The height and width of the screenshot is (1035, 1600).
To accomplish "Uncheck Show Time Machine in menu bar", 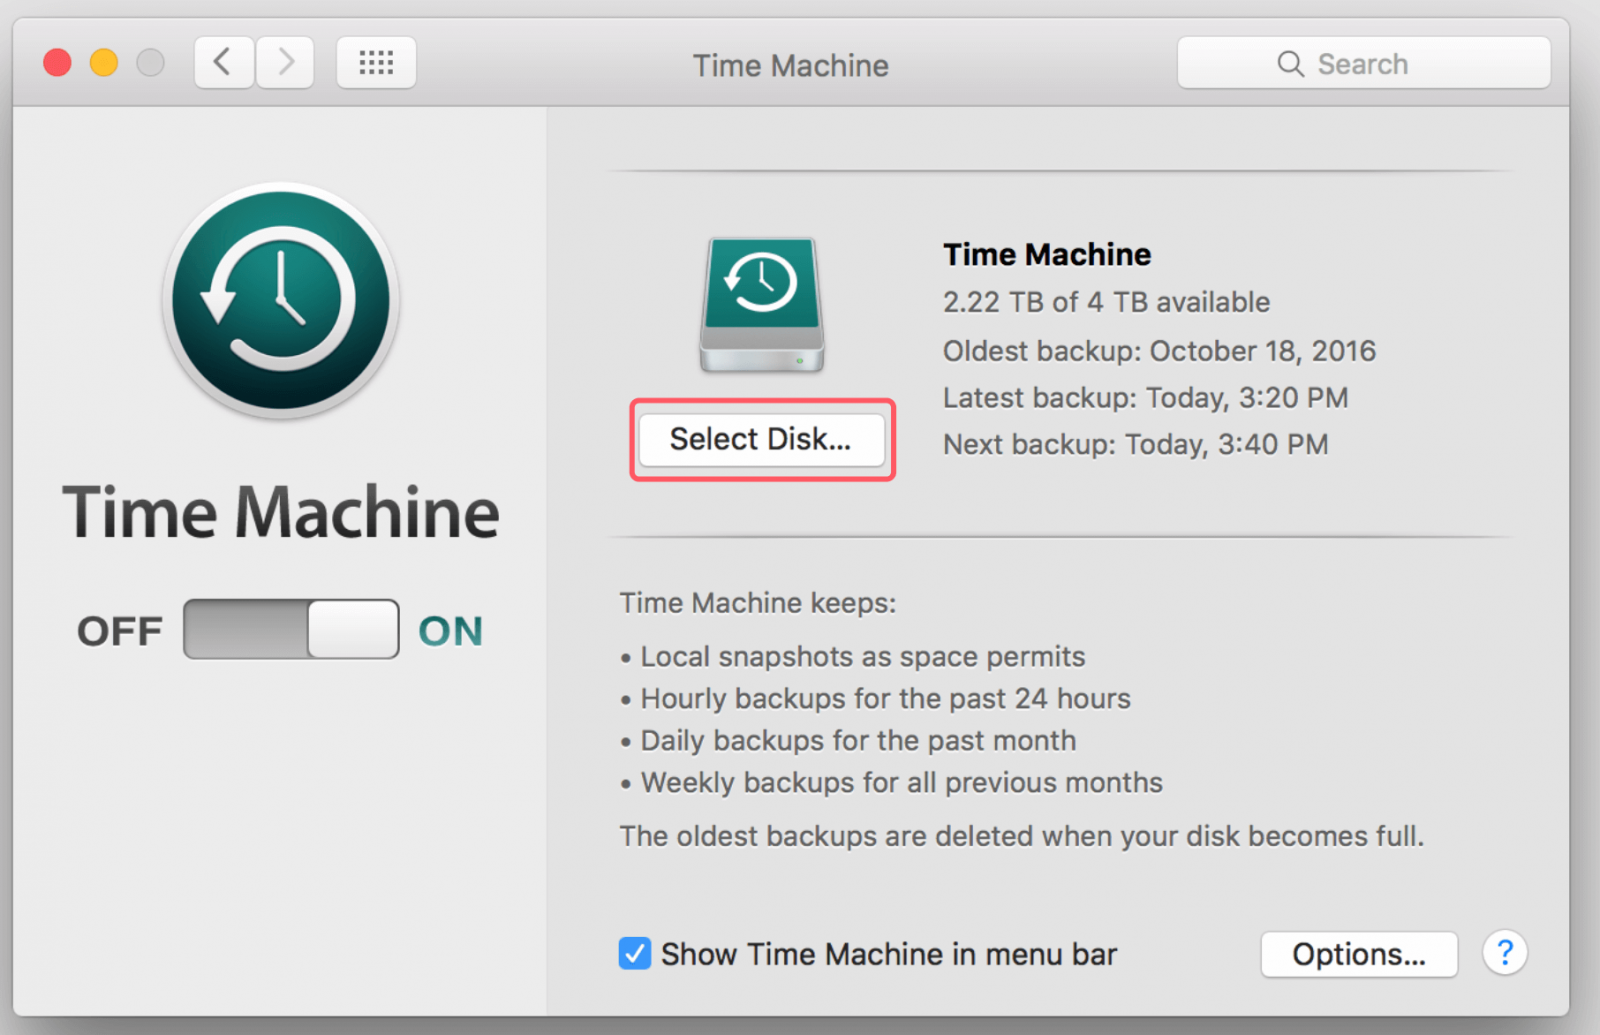I will (x=634, y=954).
